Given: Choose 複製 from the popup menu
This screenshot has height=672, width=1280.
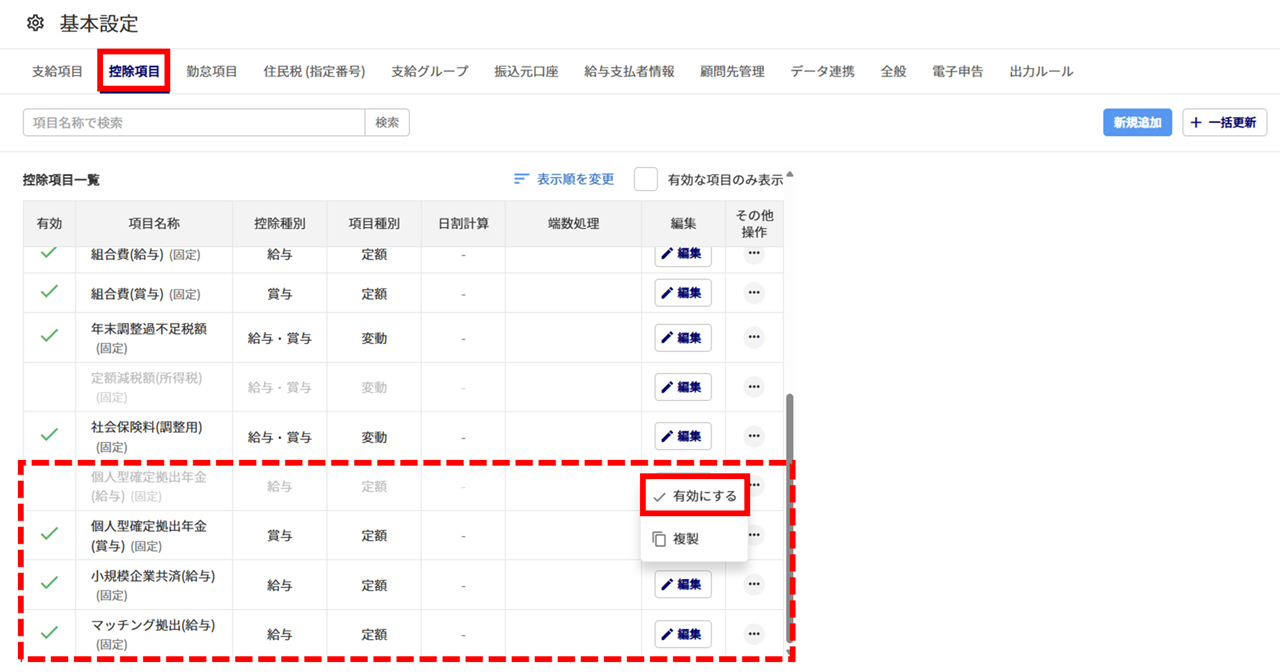Looking at the screenshot, I should click(x=686, y=539).
